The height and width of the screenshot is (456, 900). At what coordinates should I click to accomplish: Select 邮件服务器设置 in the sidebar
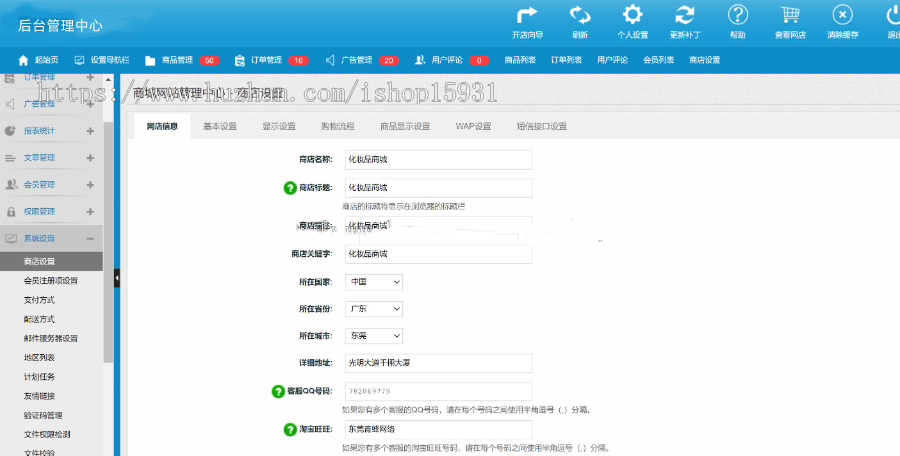(x=51, y=339)
